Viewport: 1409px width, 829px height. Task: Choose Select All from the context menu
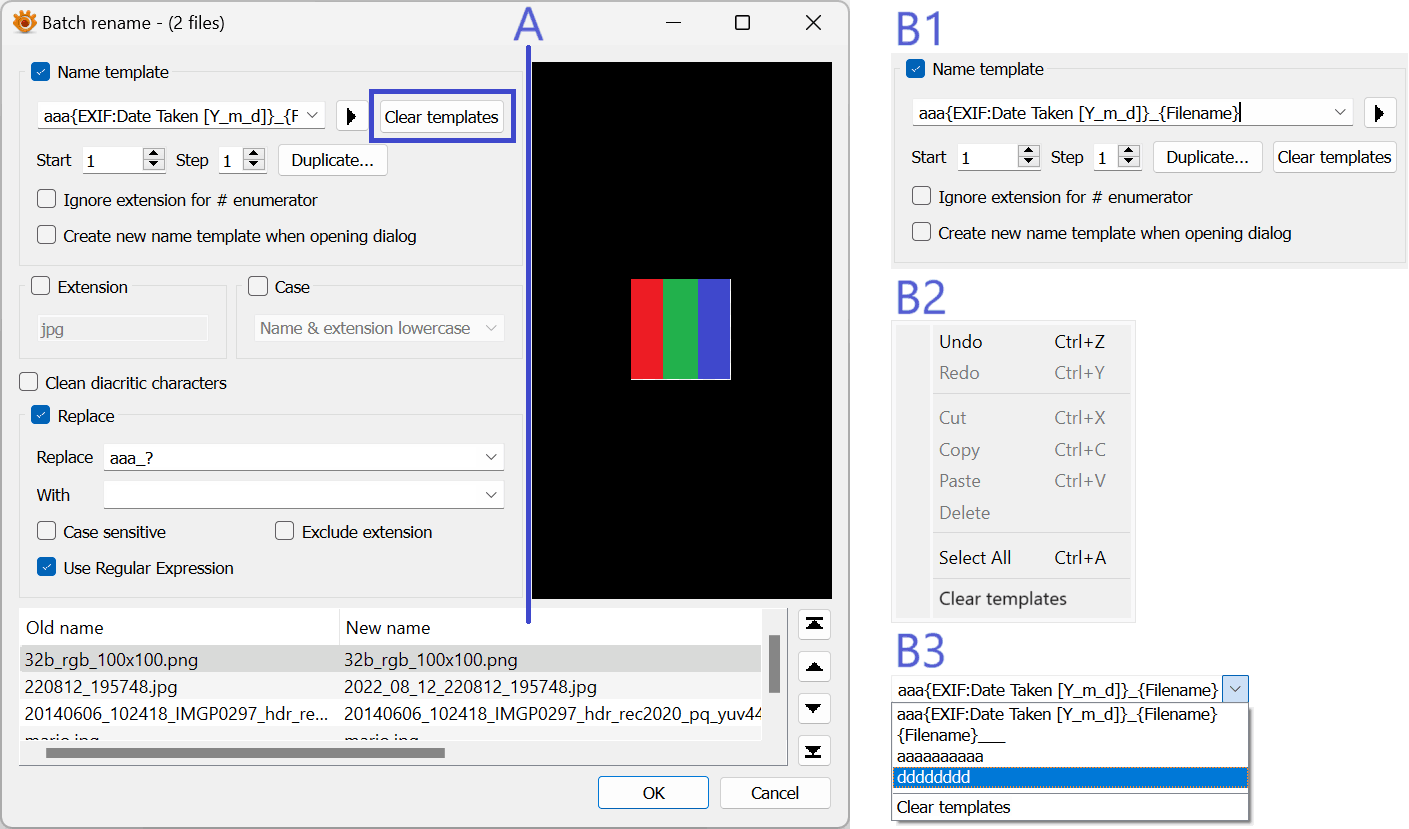coord(974,558)
